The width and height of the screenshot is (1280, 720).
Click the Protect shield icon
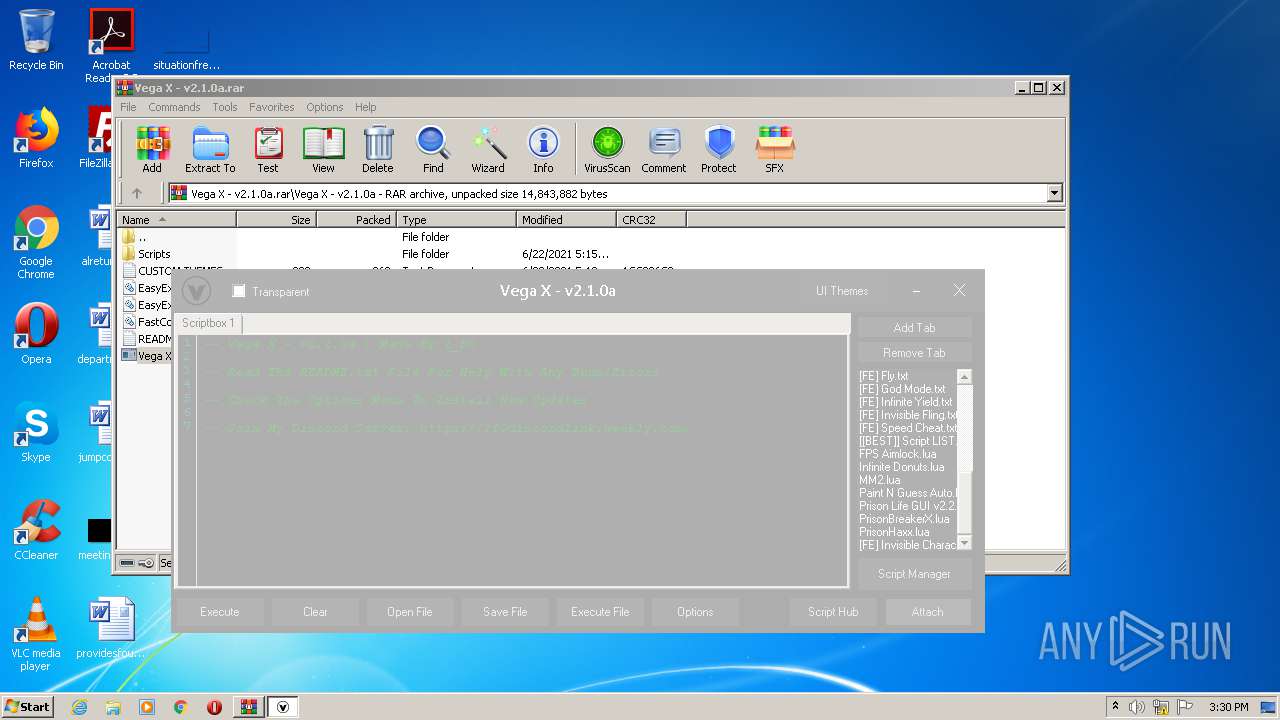pos(719,150)
